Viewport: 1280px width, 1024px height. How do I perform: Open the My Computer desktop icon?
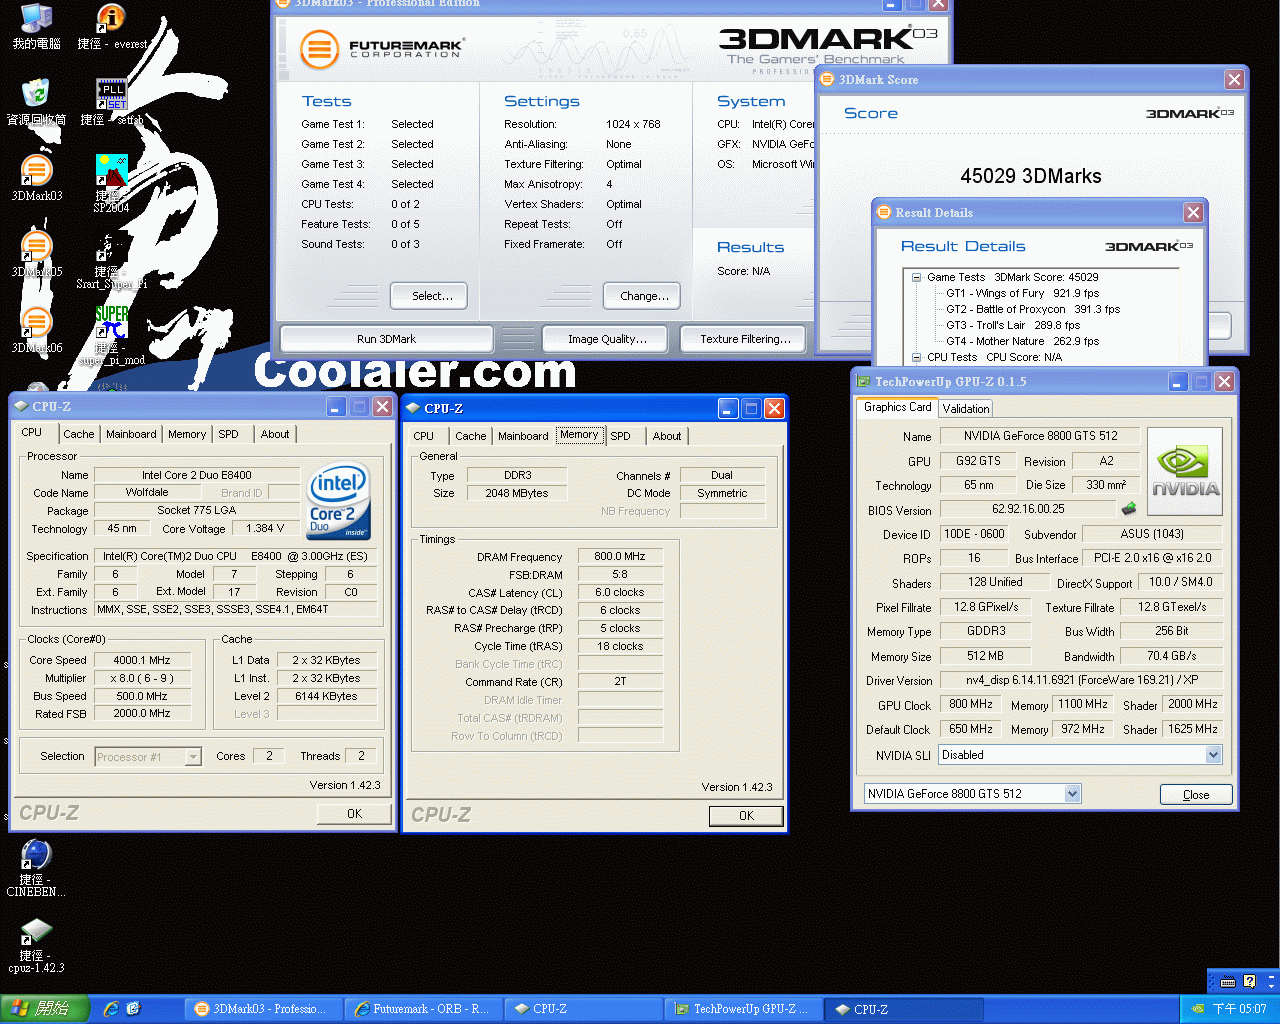click(36, 26)
